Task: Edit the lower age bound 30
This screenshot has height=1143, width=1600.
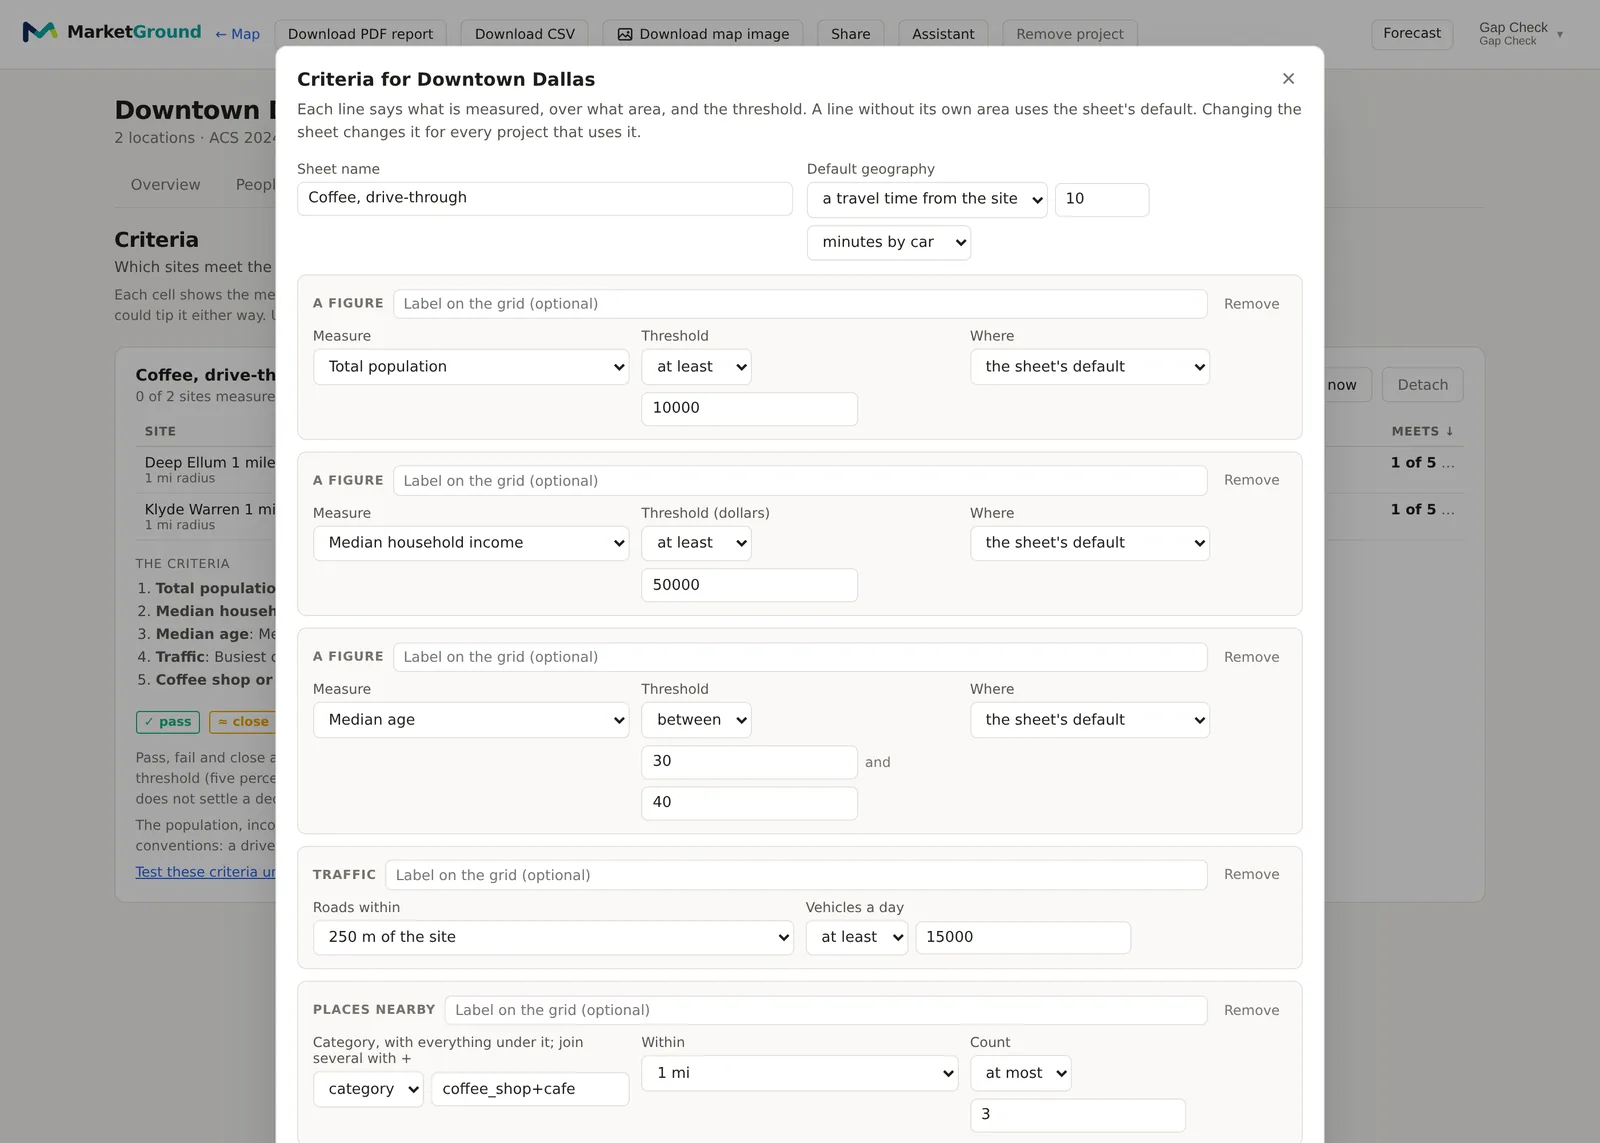Action: coord(749,761)
